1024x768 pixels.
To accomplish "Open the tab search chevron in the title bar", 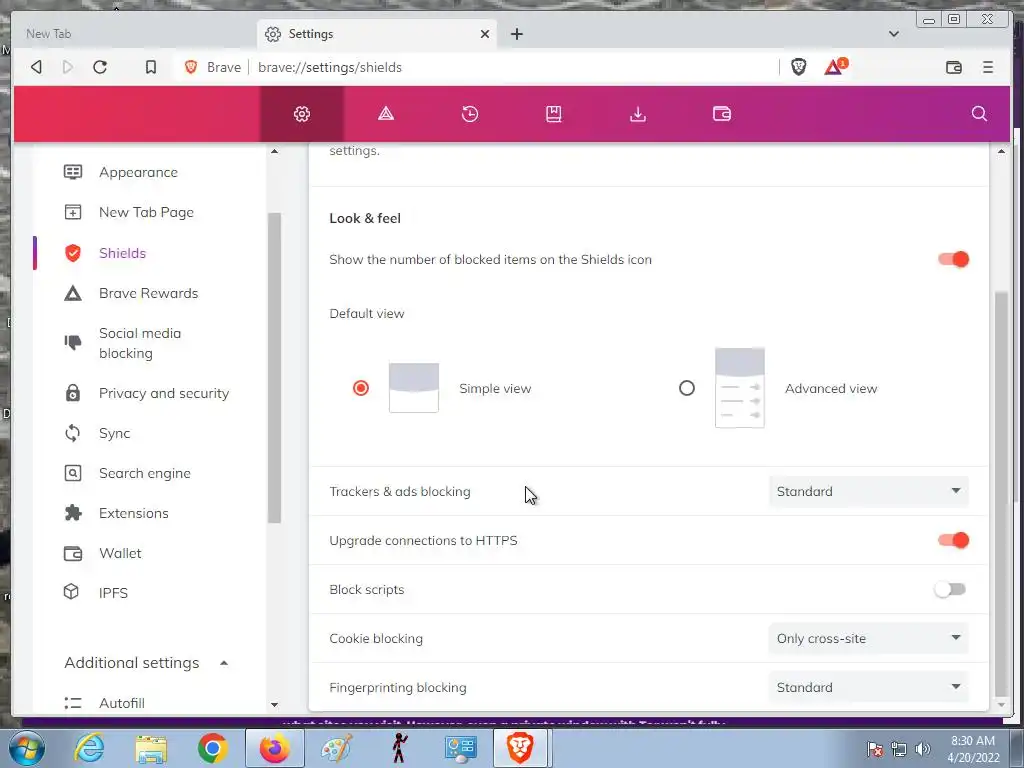I will (x=894, y=34).
